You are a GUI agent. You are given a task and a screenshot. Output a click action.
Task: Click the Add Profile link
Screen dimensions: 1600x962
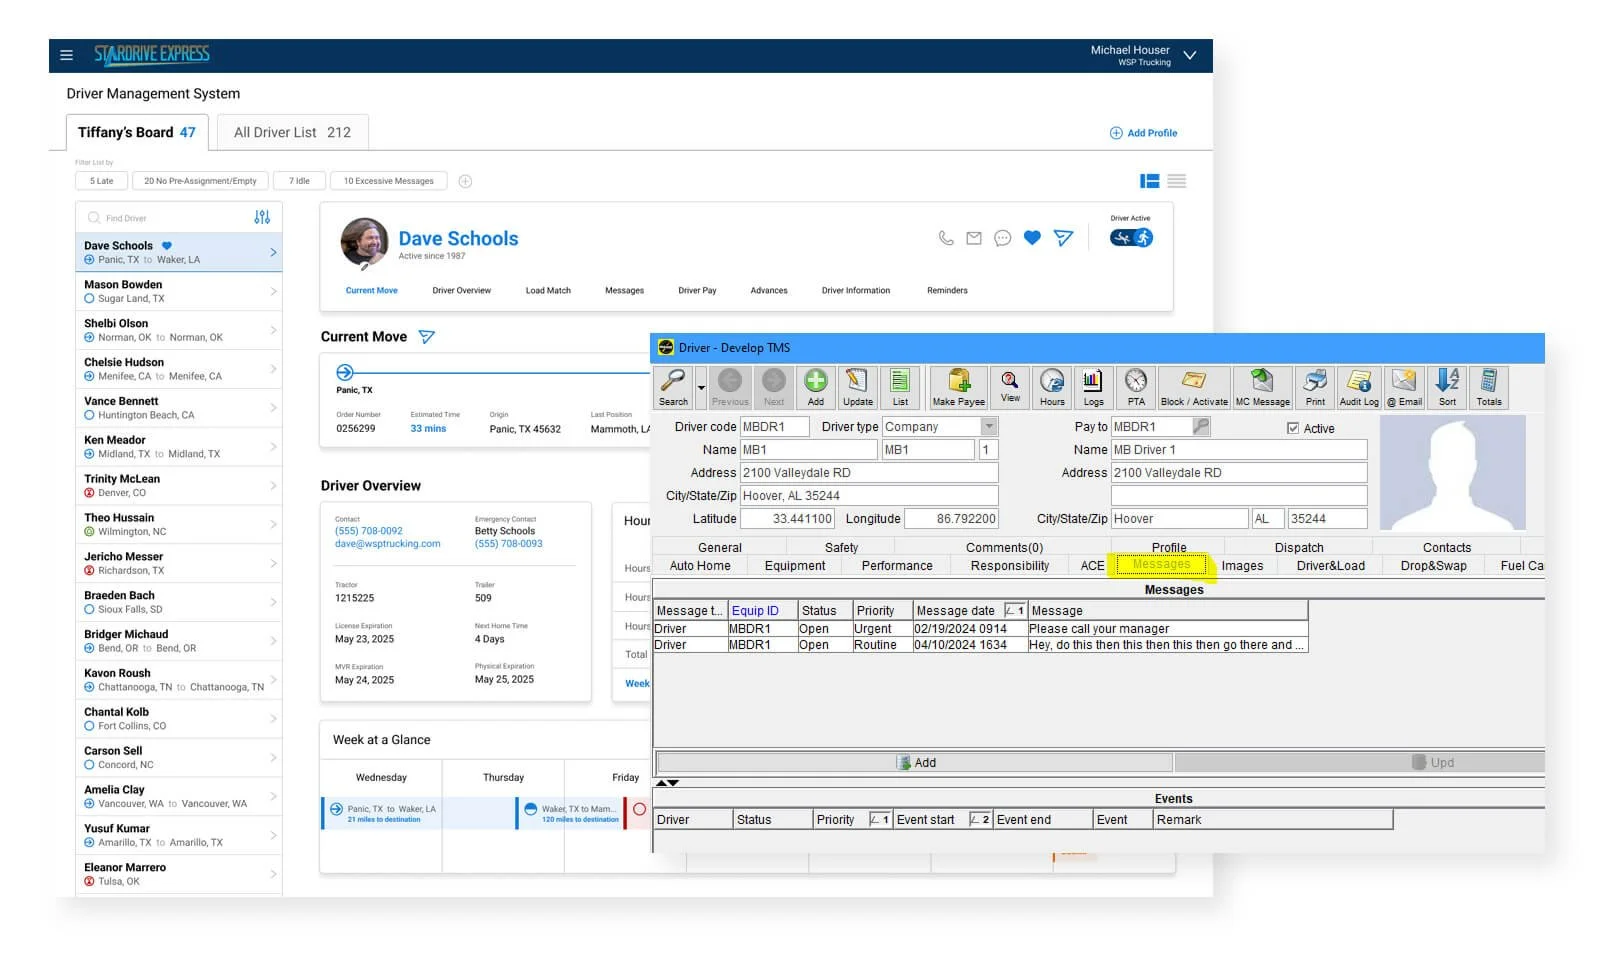(1143, 133)
